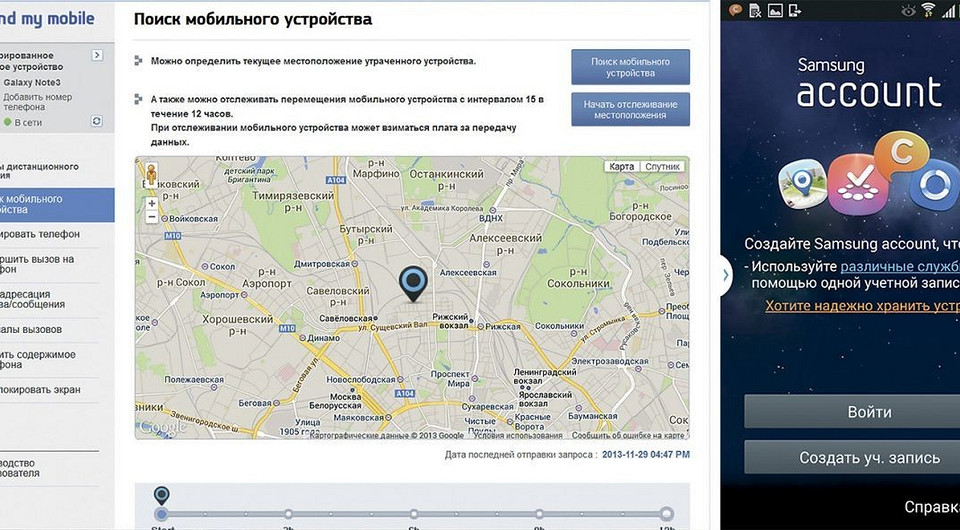Click the 12h end marker on timeline
Image resolution: width=960 pixels, height=530 pixels.
(667, 513)
